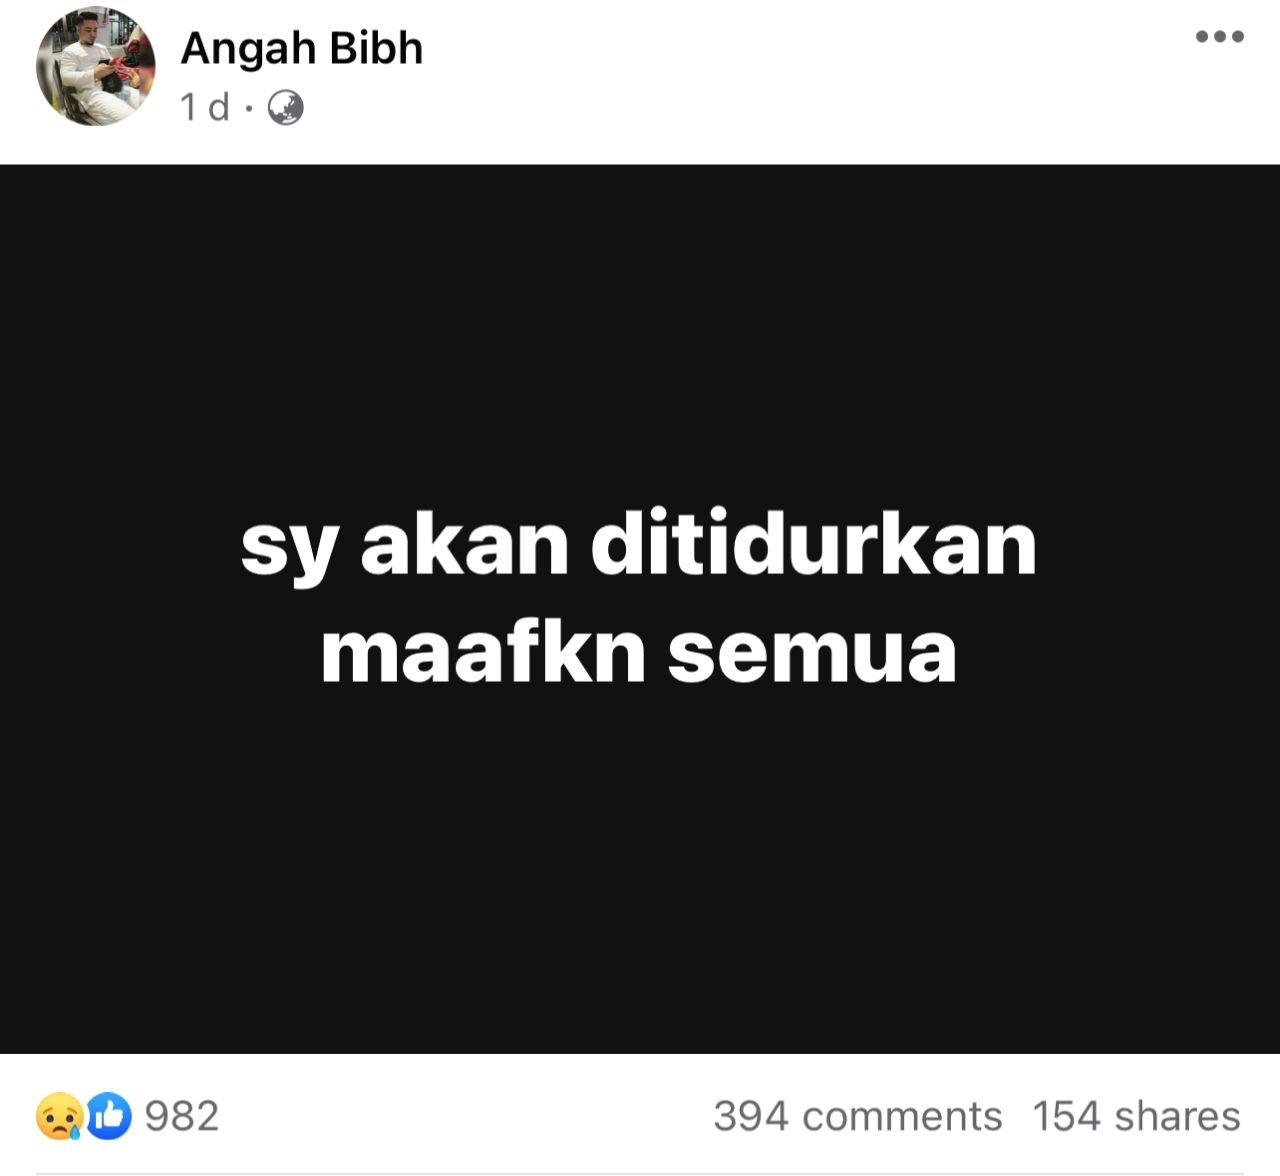Click the word 'comments' beside 394
The image size is (1280, 1176).
[x=902, y=1116]
